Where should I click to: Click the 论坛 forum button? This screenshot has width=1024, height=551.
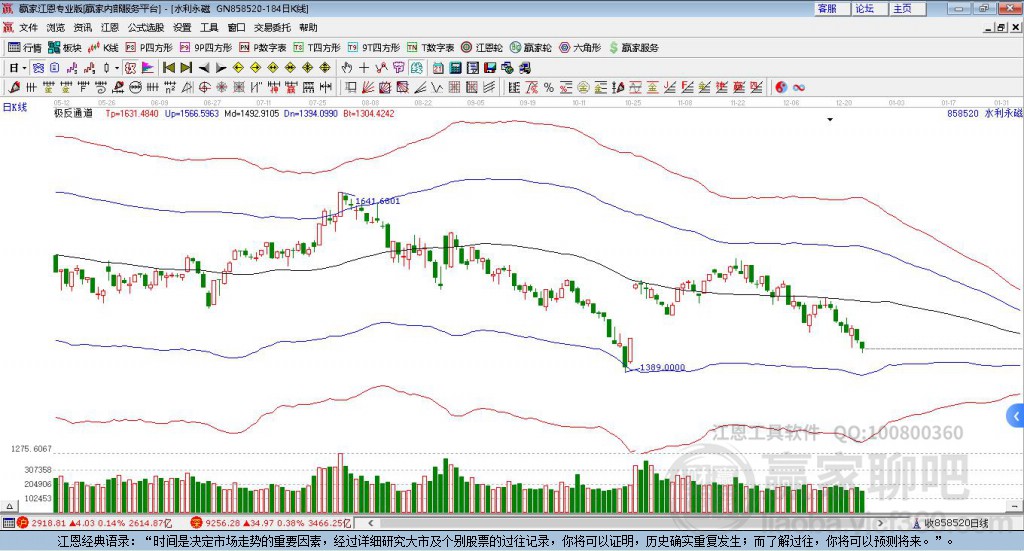coord(869,8)
